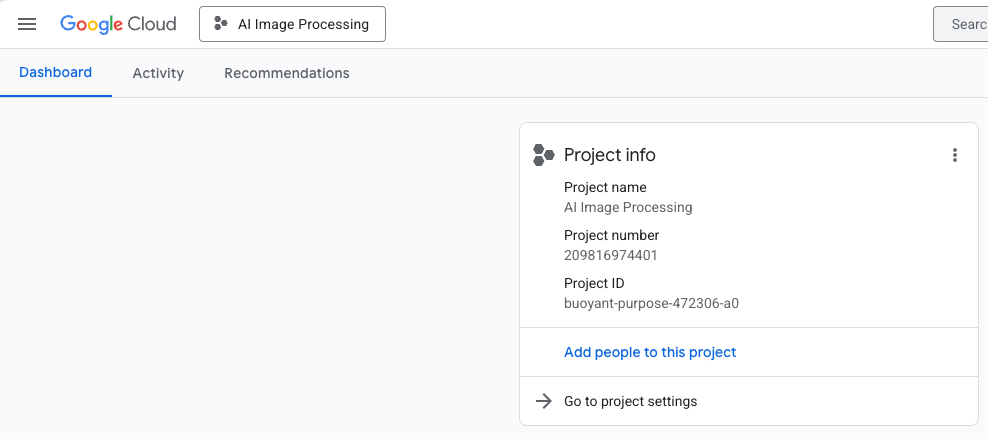Click the arrow icon beside project settings

(543, 401)
